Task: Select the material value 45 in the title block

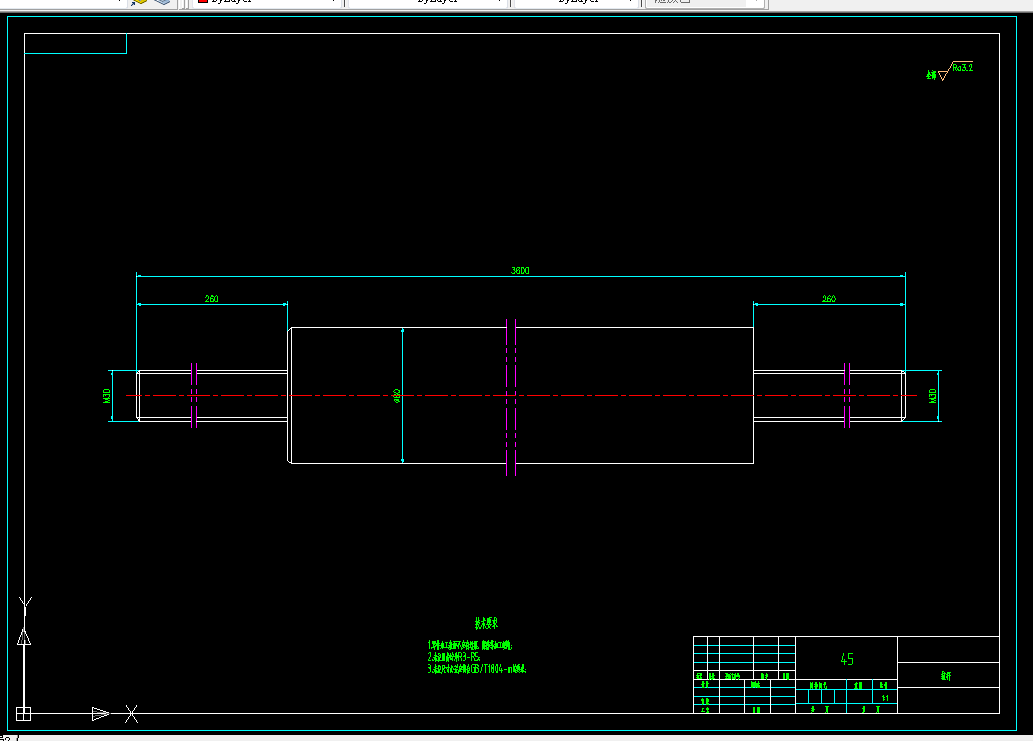Action: coord(847,659)
